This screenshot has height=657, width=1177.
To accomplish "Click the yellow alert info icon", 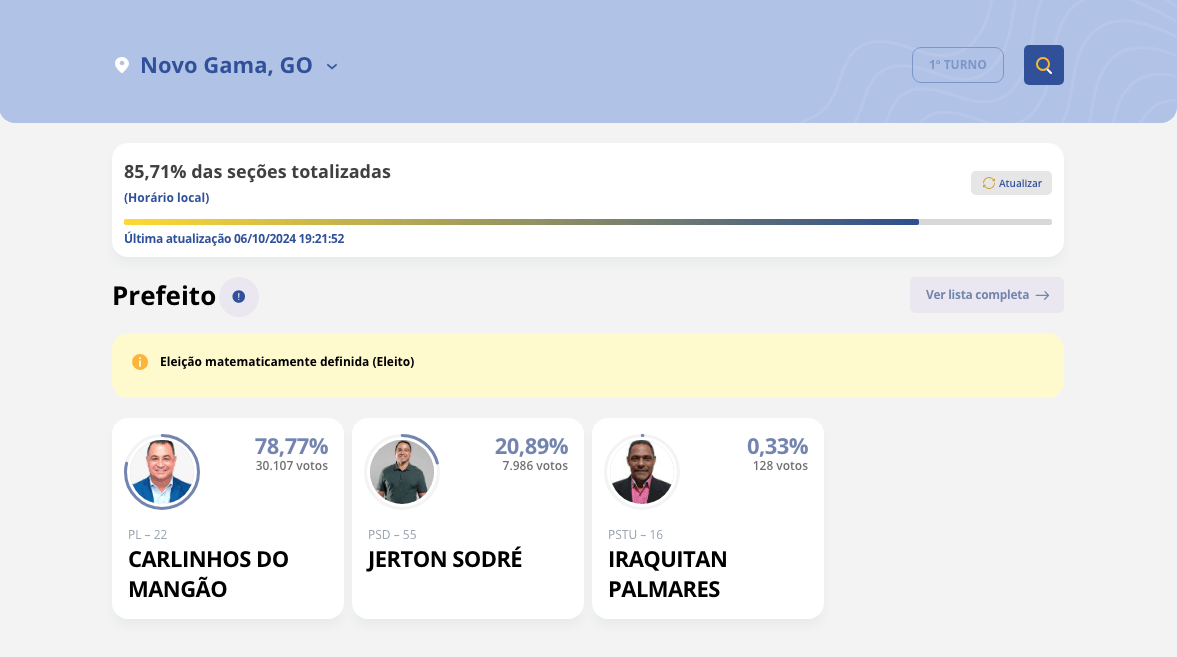I will [x=140, y=362].
